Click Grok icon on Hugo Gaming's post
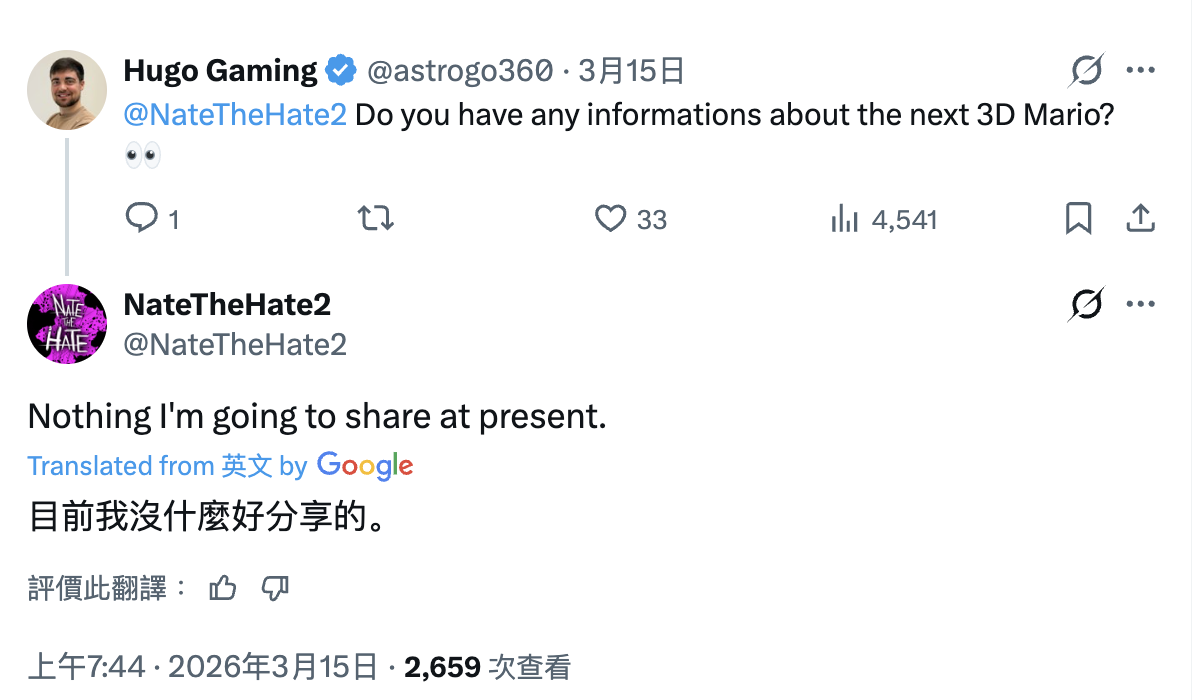This screenshot has width=1192, height=700. coord(1085,71)
